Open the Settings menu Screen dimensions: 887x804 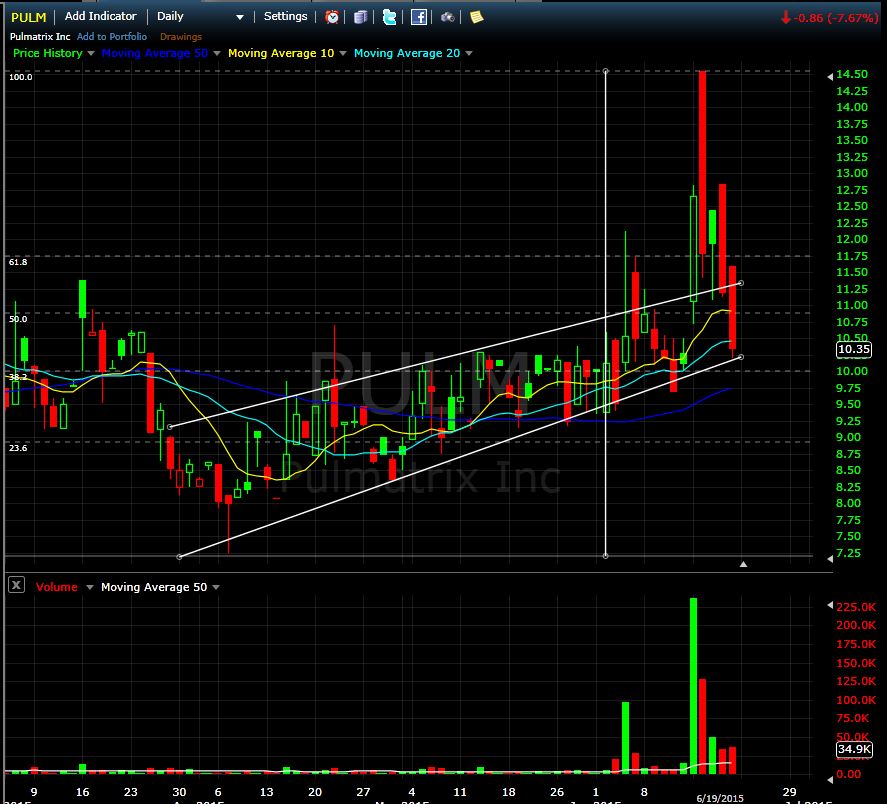(285, 17)
